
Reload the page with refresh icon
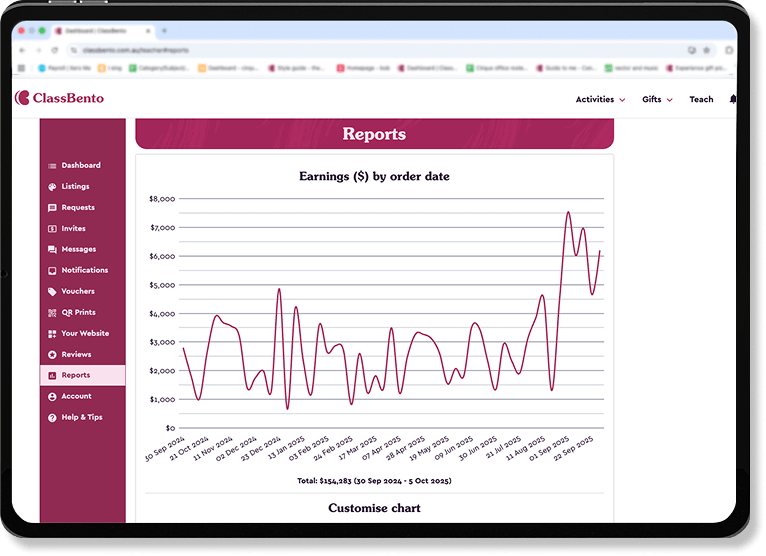click(x=55, y=50)
